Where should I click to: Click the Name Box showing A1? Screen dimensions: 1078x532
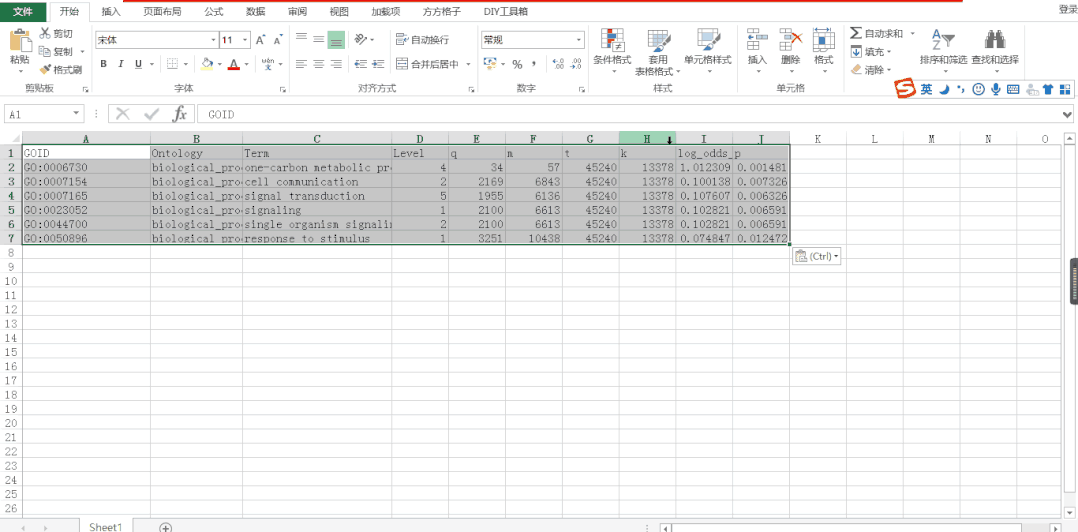[x=50, y=114]
